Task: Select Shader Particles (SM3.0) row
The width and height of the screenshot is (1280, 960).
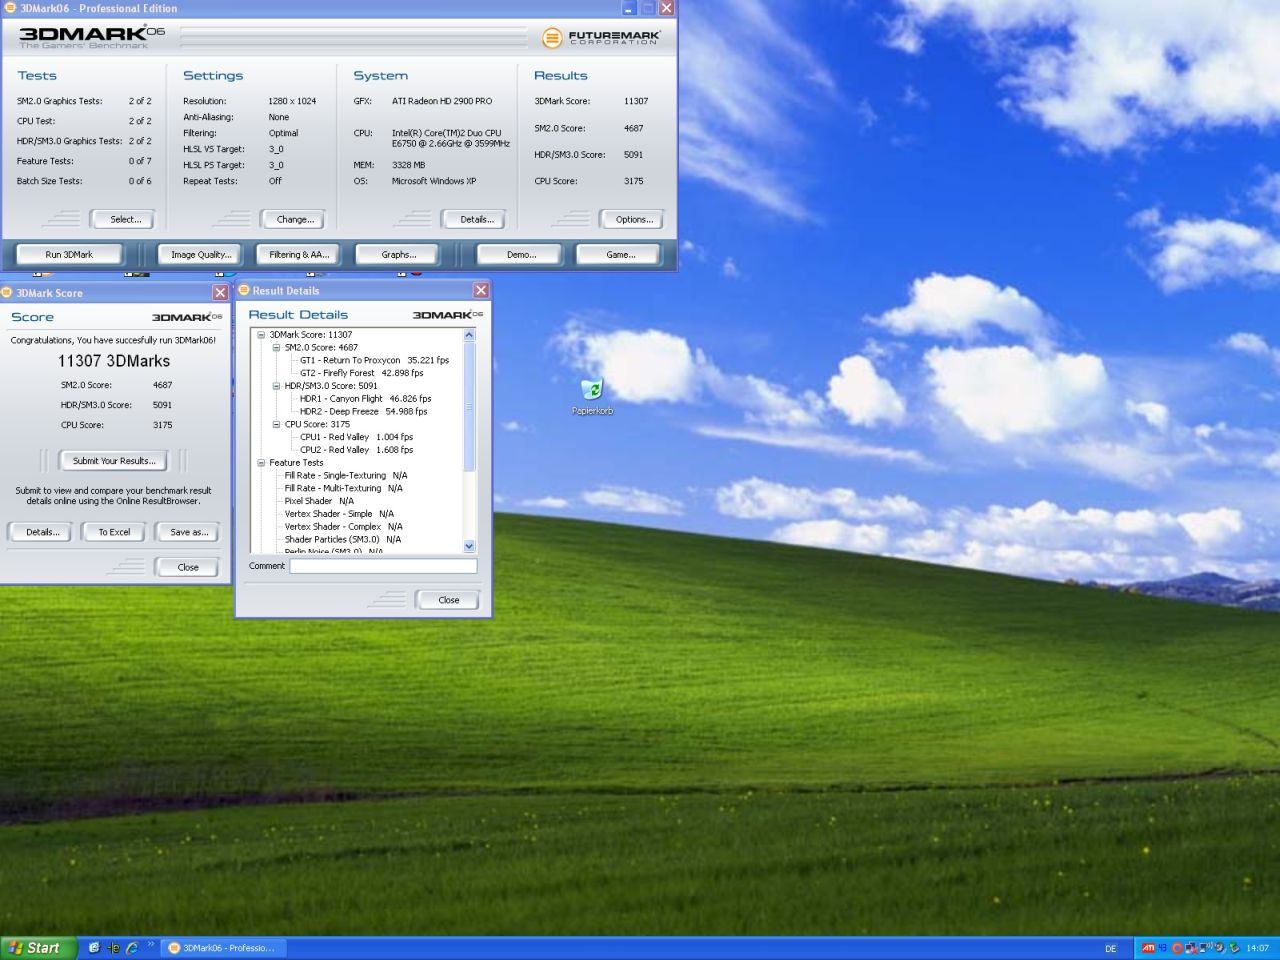Action: [x=342, y=540]
